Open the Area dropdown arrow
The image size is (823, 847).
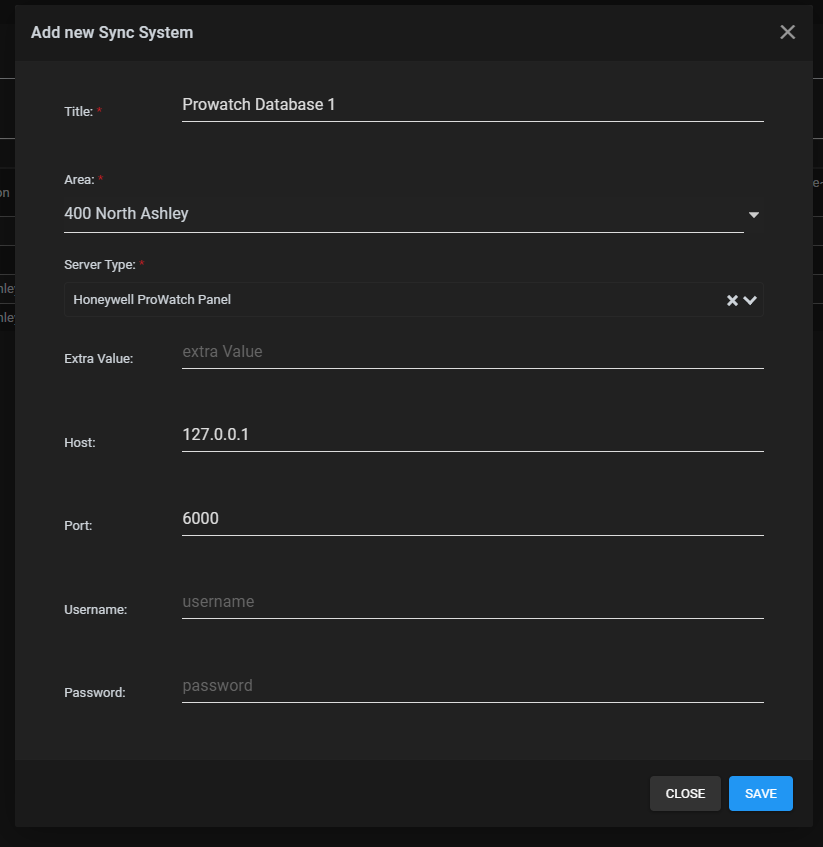click(754, 215)
